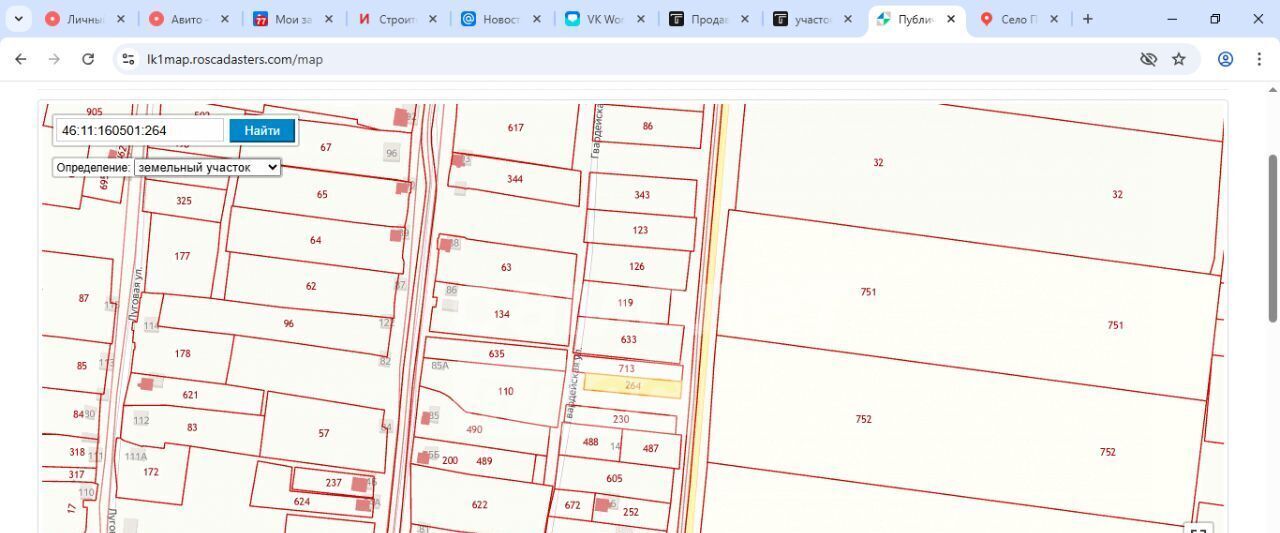Click the cadastral number search field
The width and height of the screenshot is (1280, 533).
140,130
